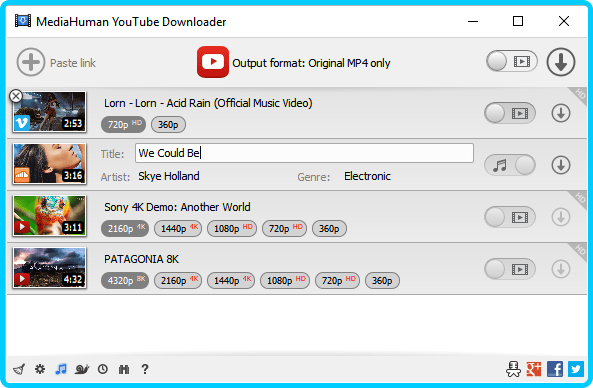Click the broom cleanup icon
This screenshot has height=388, width=593.
(x=19, y=369)
